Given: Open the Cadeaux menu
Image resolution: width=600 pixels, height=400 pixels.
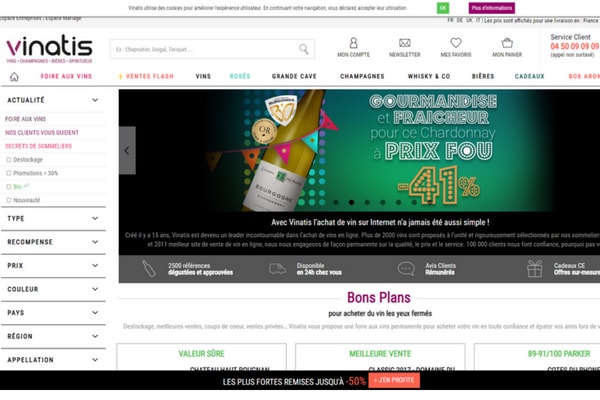Looking at the screenshot, I should 530,76.
